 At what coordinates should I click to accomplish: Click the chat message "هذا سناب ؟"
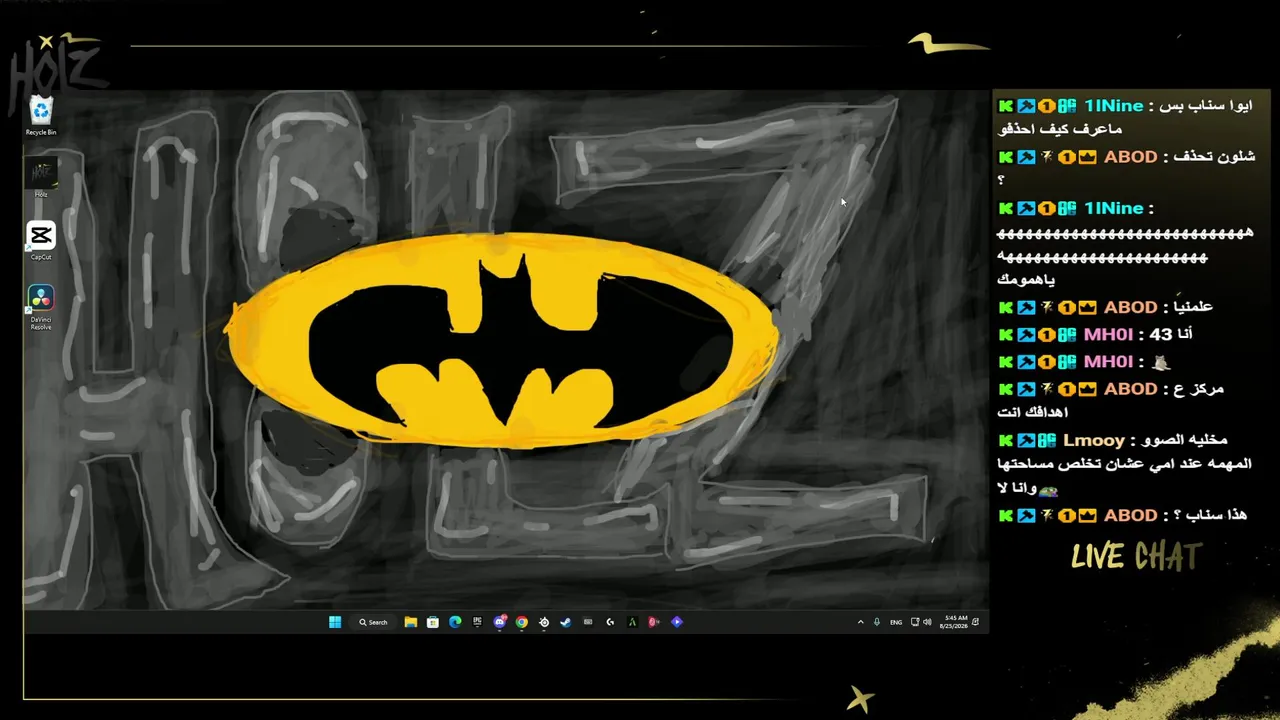click(1209, 515)
